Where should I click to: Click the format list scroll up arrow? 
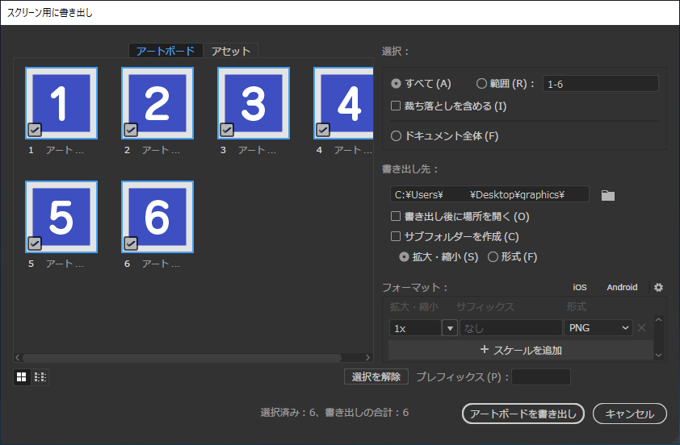(658, 320)
